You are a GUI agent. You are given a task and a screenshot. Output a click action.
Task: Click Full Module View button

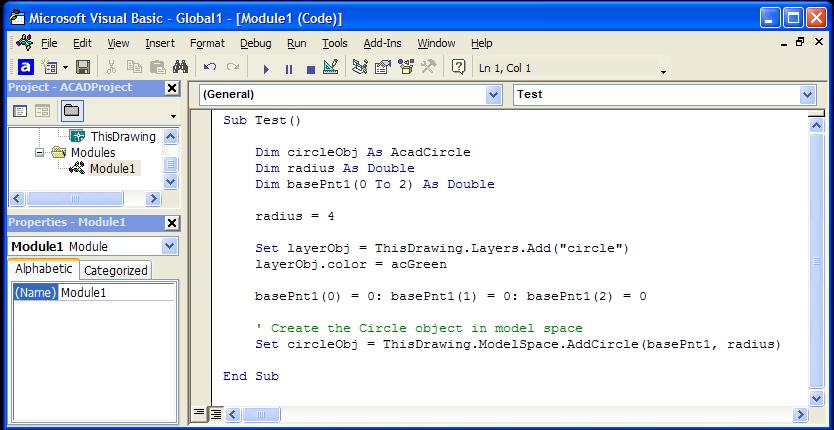[215, 414]
